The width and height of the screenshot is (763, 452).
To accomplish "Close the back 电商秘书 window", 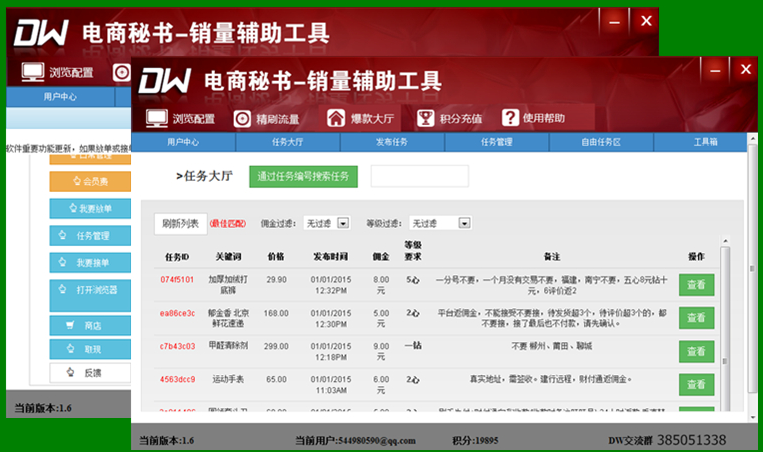I will click(x=646, y=21).
